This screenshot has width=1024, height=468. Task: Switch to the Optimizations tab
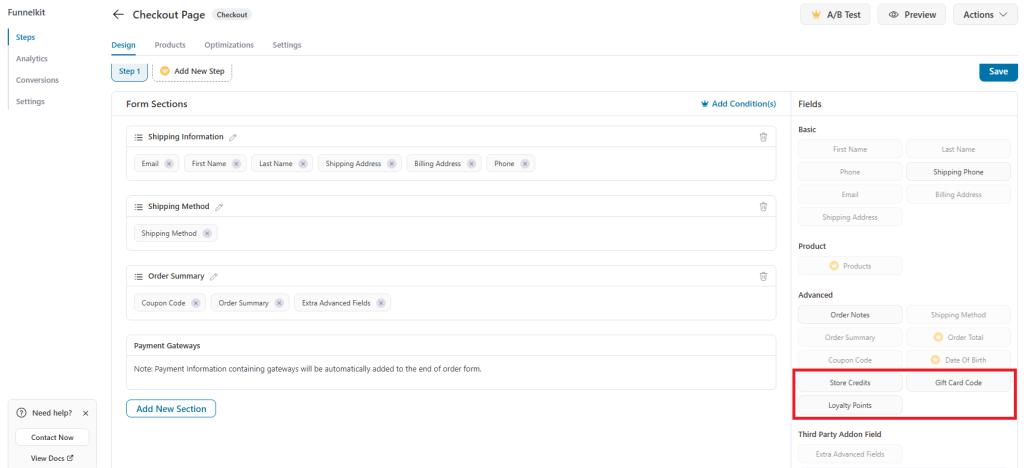coord(229,45)
